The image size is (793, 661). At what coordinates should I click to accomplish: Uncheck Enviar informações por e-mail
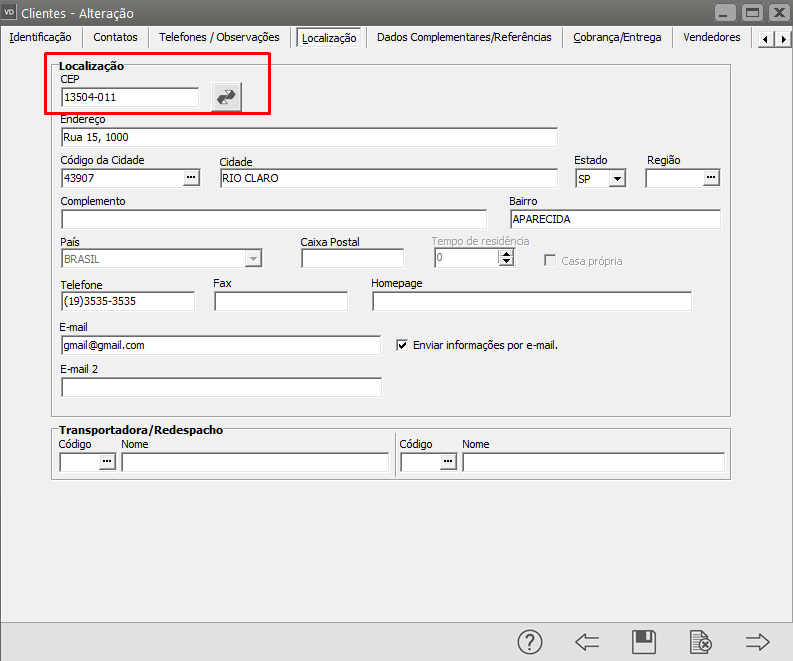coord(403,345)
